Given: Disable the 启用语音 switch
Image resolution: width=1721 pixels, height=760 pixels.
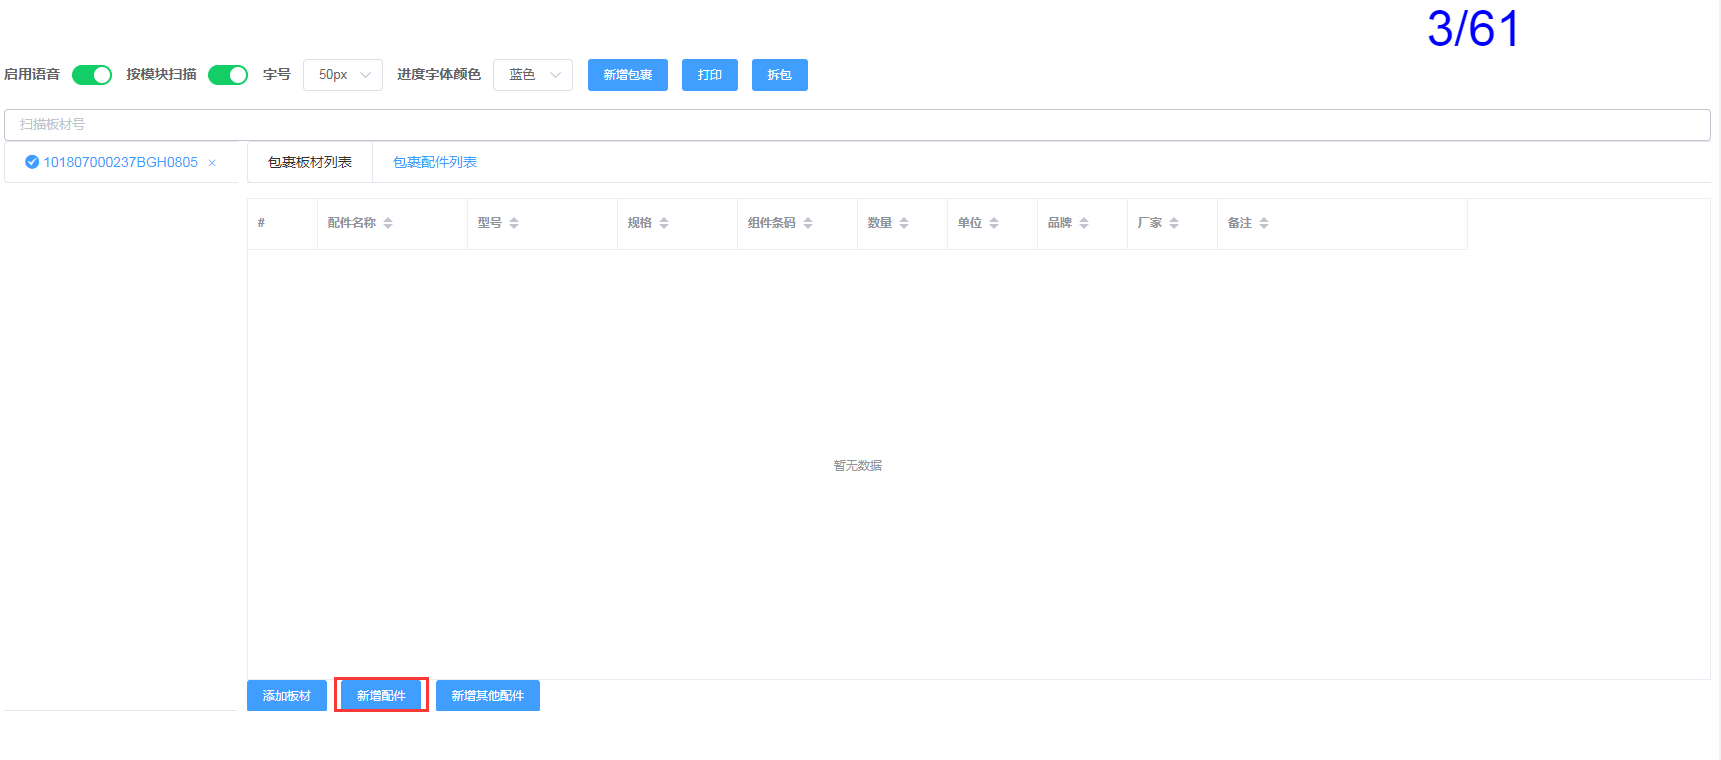Looking at the screenshot, I should (92, 75).
